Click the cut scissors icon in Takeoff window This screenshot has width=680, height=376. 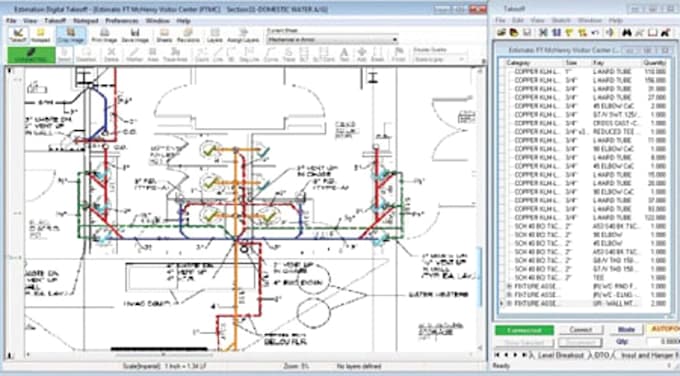click(x=543, y=32)
